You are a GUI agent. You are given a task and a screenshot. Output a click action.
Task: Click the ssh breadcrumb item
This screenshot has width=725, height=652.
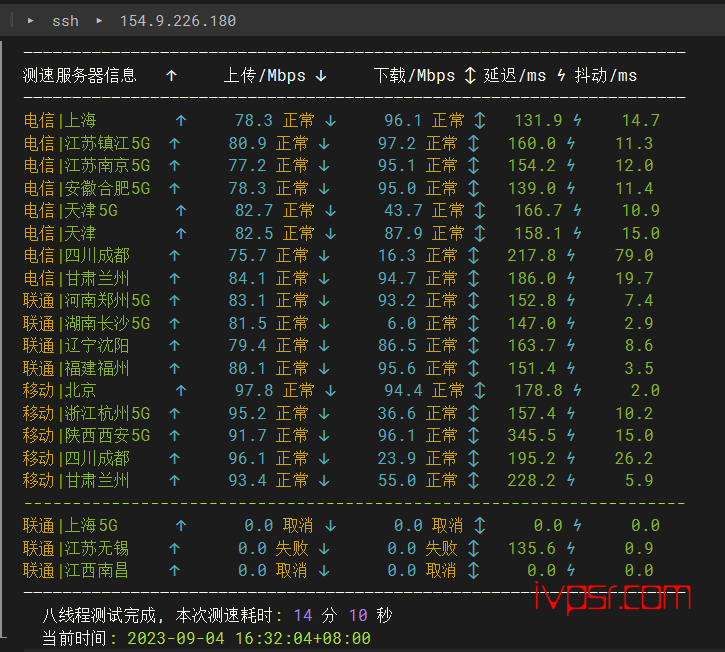tap(65, 21)
